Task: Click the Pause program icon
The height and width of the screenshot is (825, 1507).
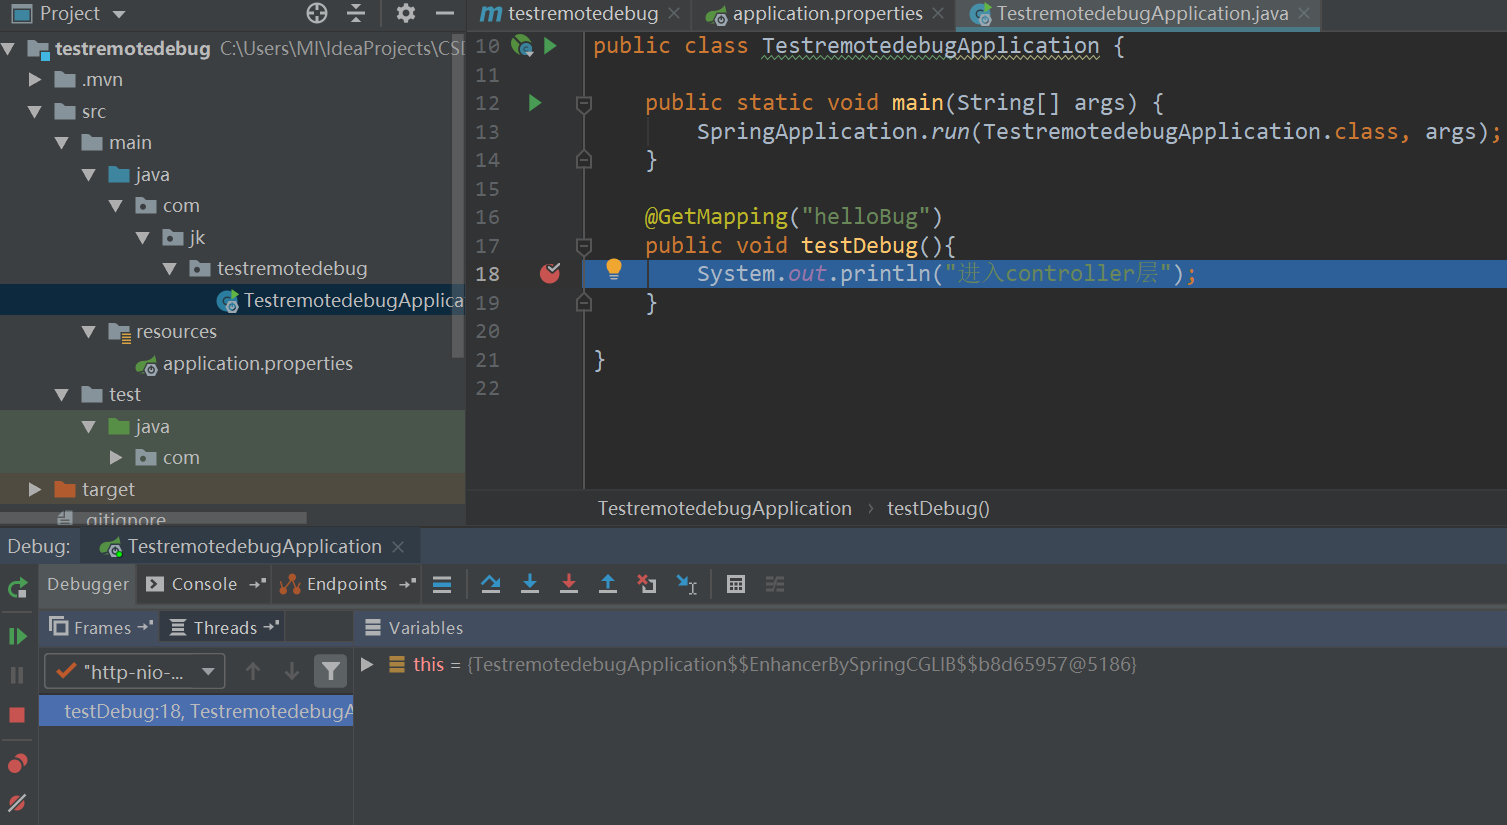Action: pos(17,675)
